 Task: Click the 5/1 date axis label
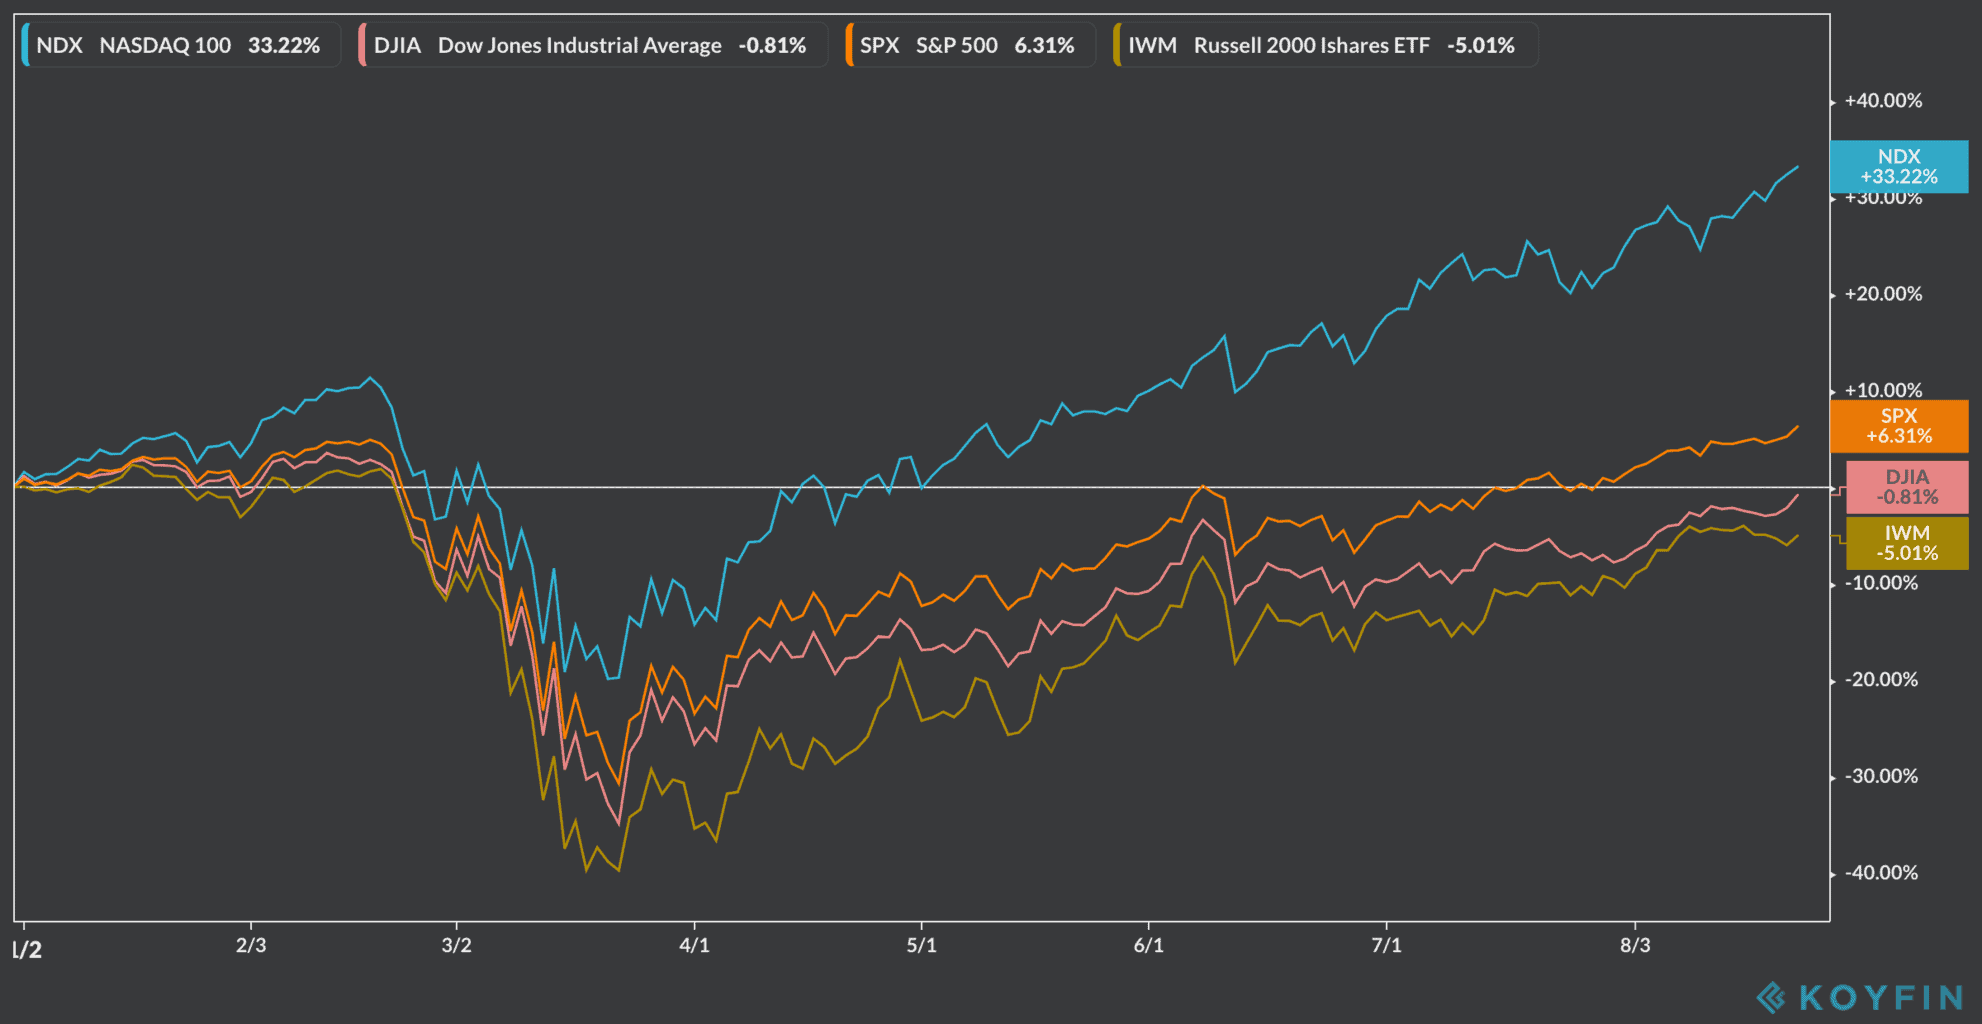coord(921,945)
